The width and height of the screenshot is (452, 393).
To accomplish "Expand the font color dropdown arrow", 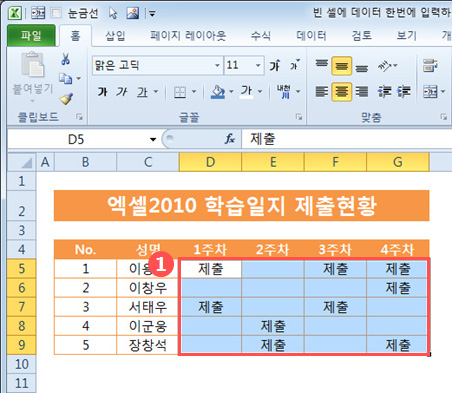I will pyautogui.click(x=260, y=92).
